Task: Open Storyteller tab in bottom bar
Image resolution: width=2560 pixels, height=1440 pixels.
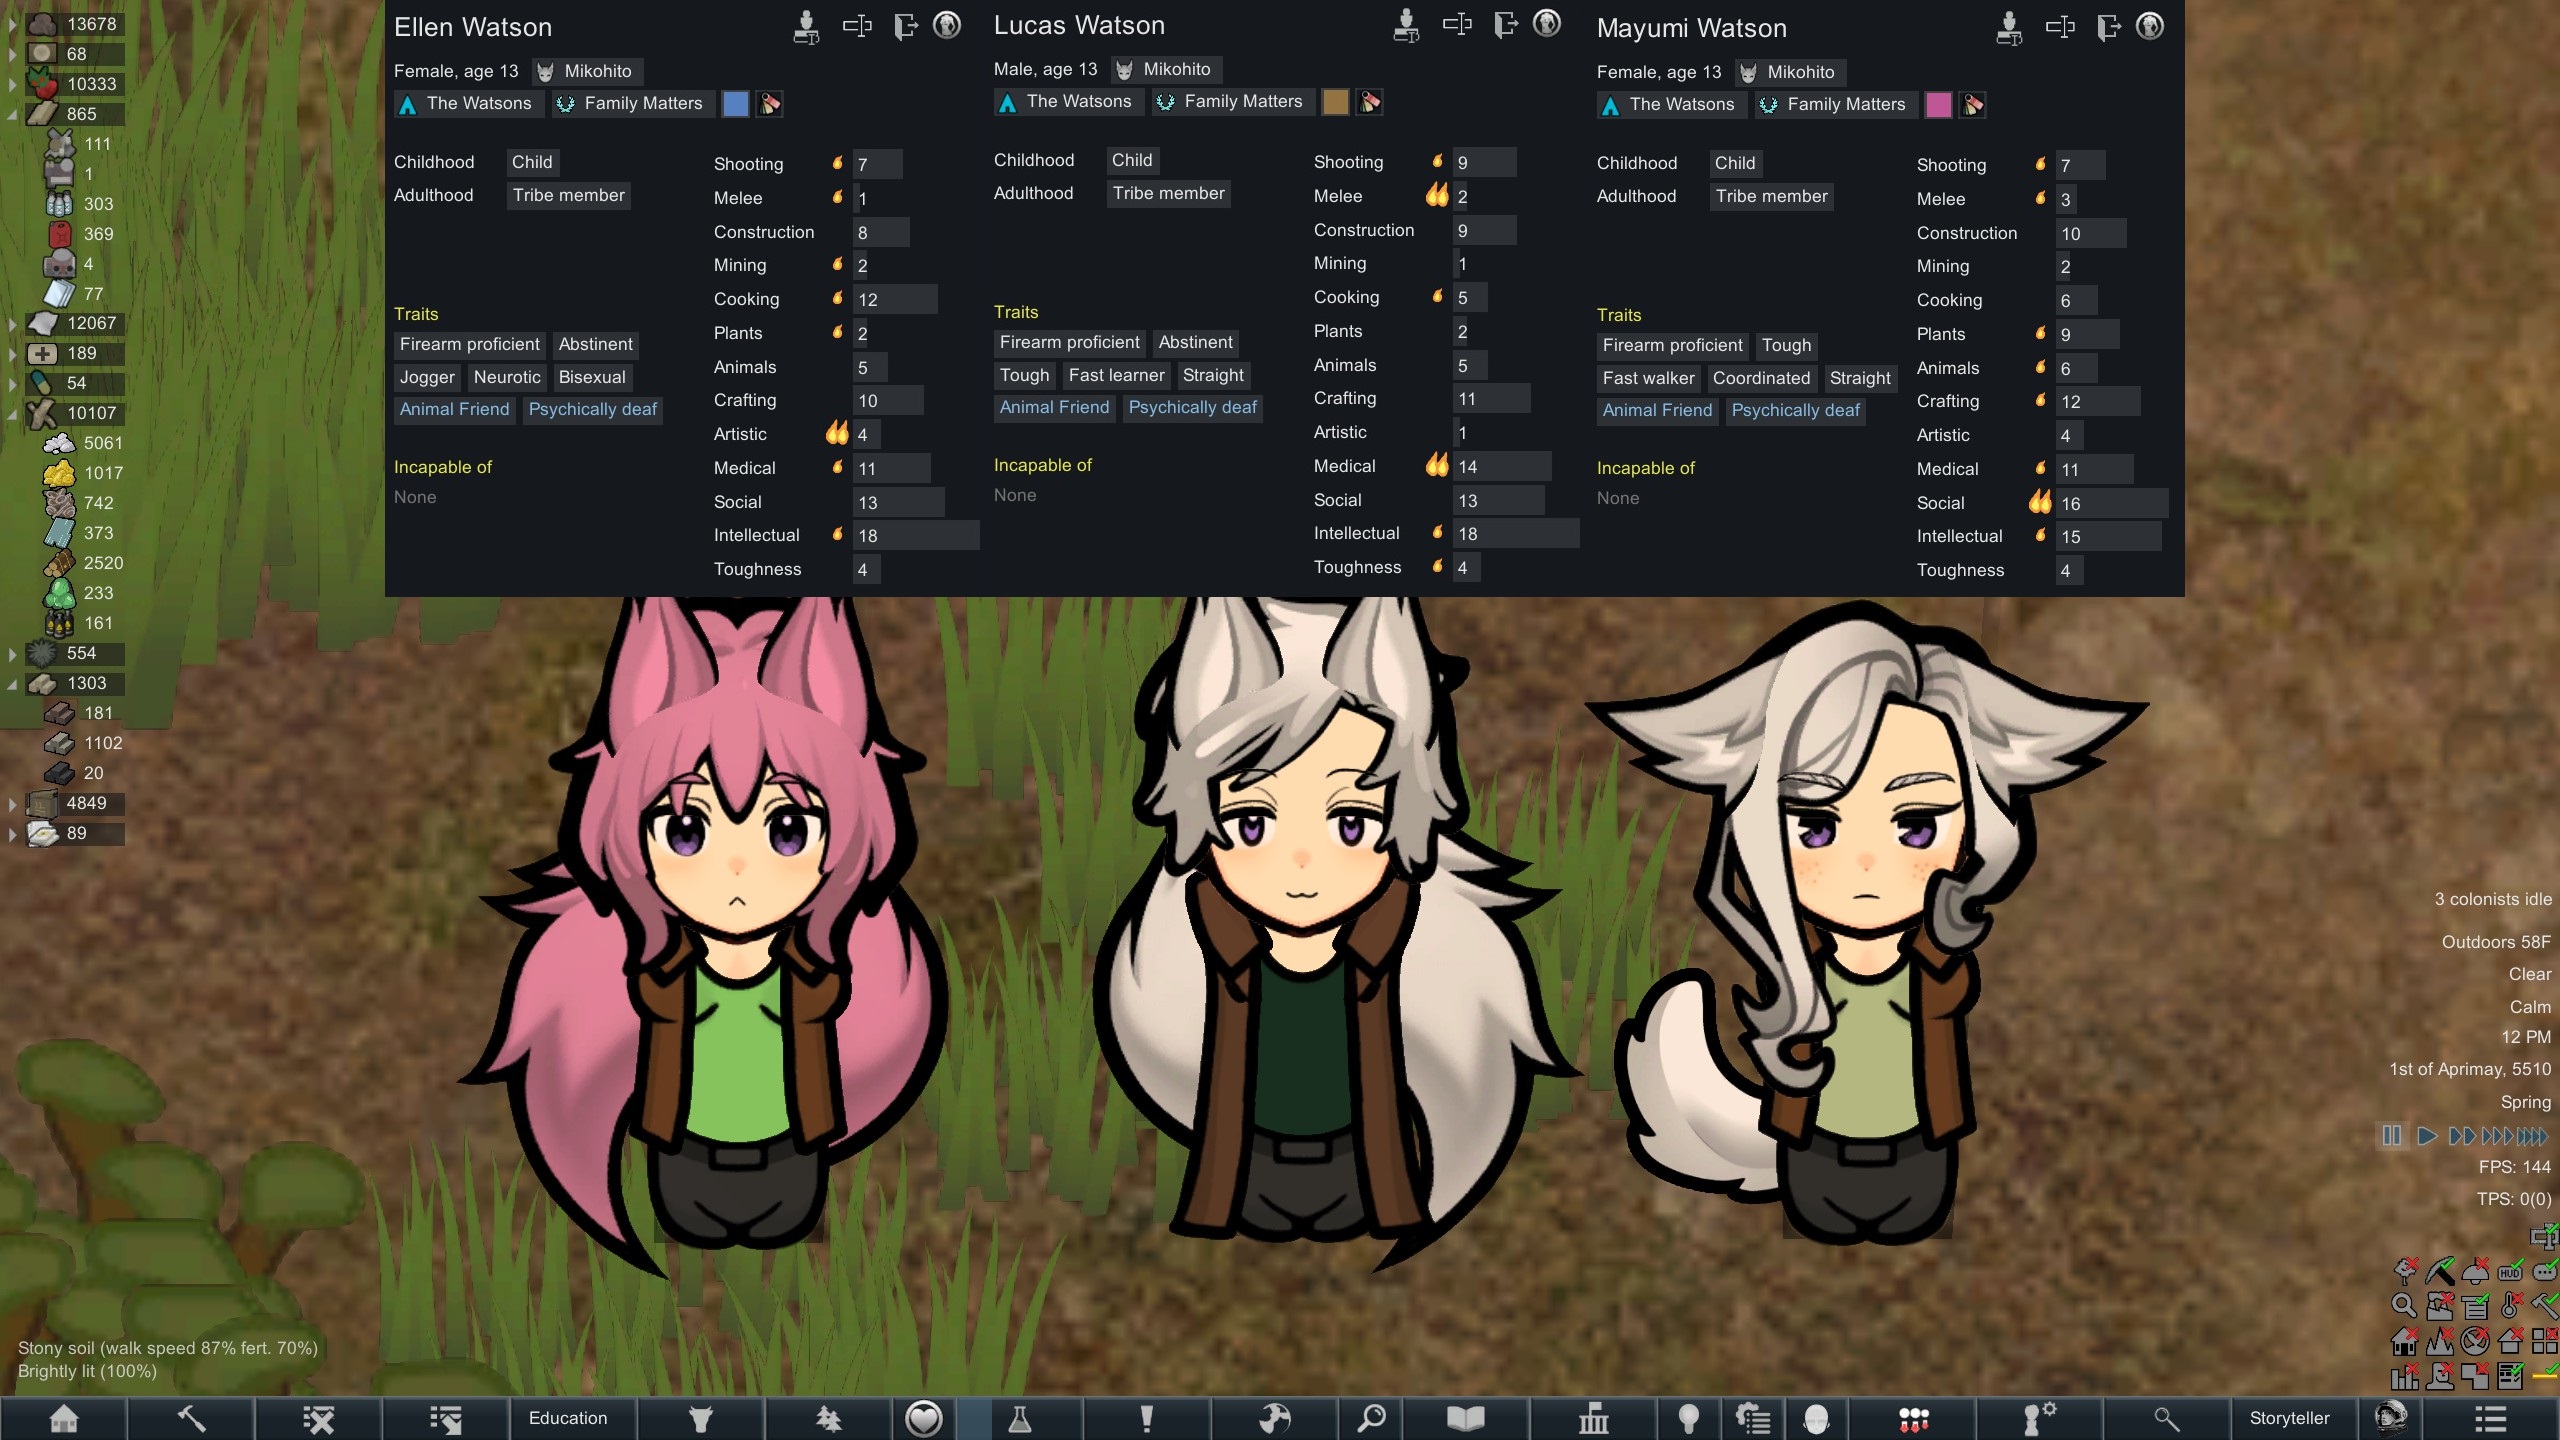Action: [x=2289, y=1418]
